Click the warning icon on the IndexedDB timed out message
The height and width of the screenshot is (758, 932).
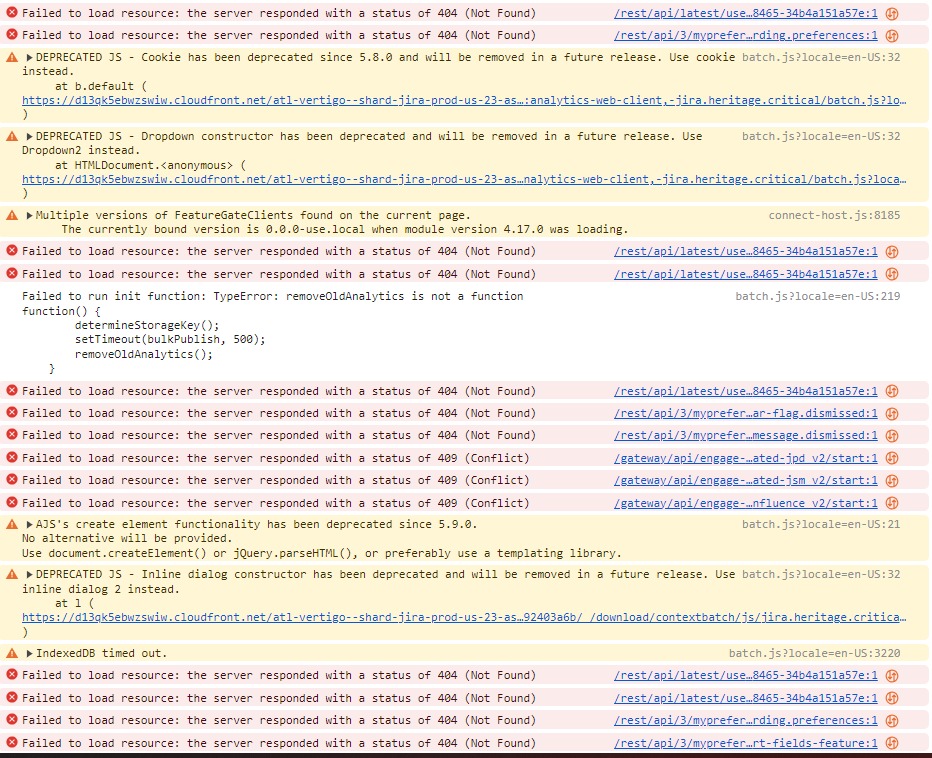[x=12, y=653]
